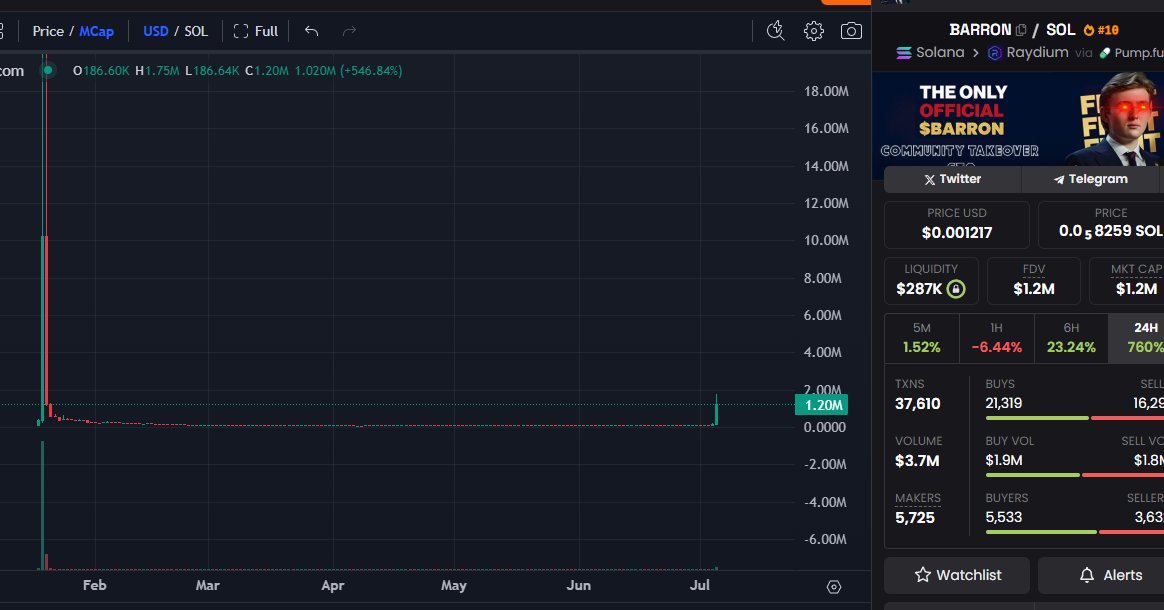Click the Feb label on time axis
Viewport: 1164px width, 610px height.
pos(94,586)
